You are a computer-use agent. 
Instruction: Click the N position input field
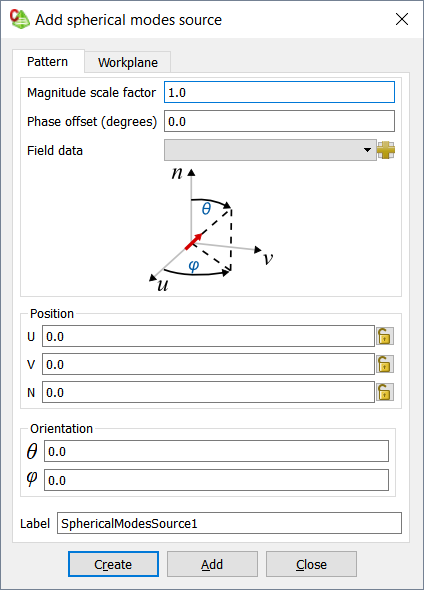coord(208,392)
